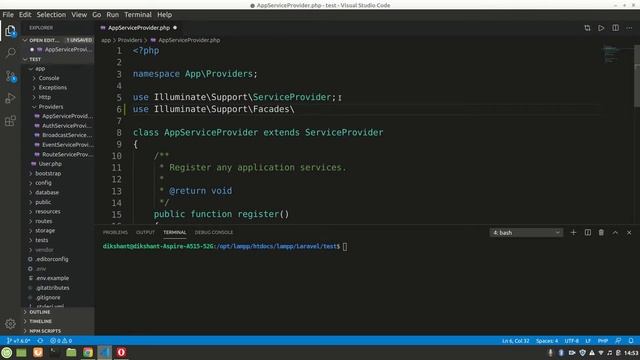The image size is (640, 360).
Task: Switch to the Problems tab
Action: point(115,232)
